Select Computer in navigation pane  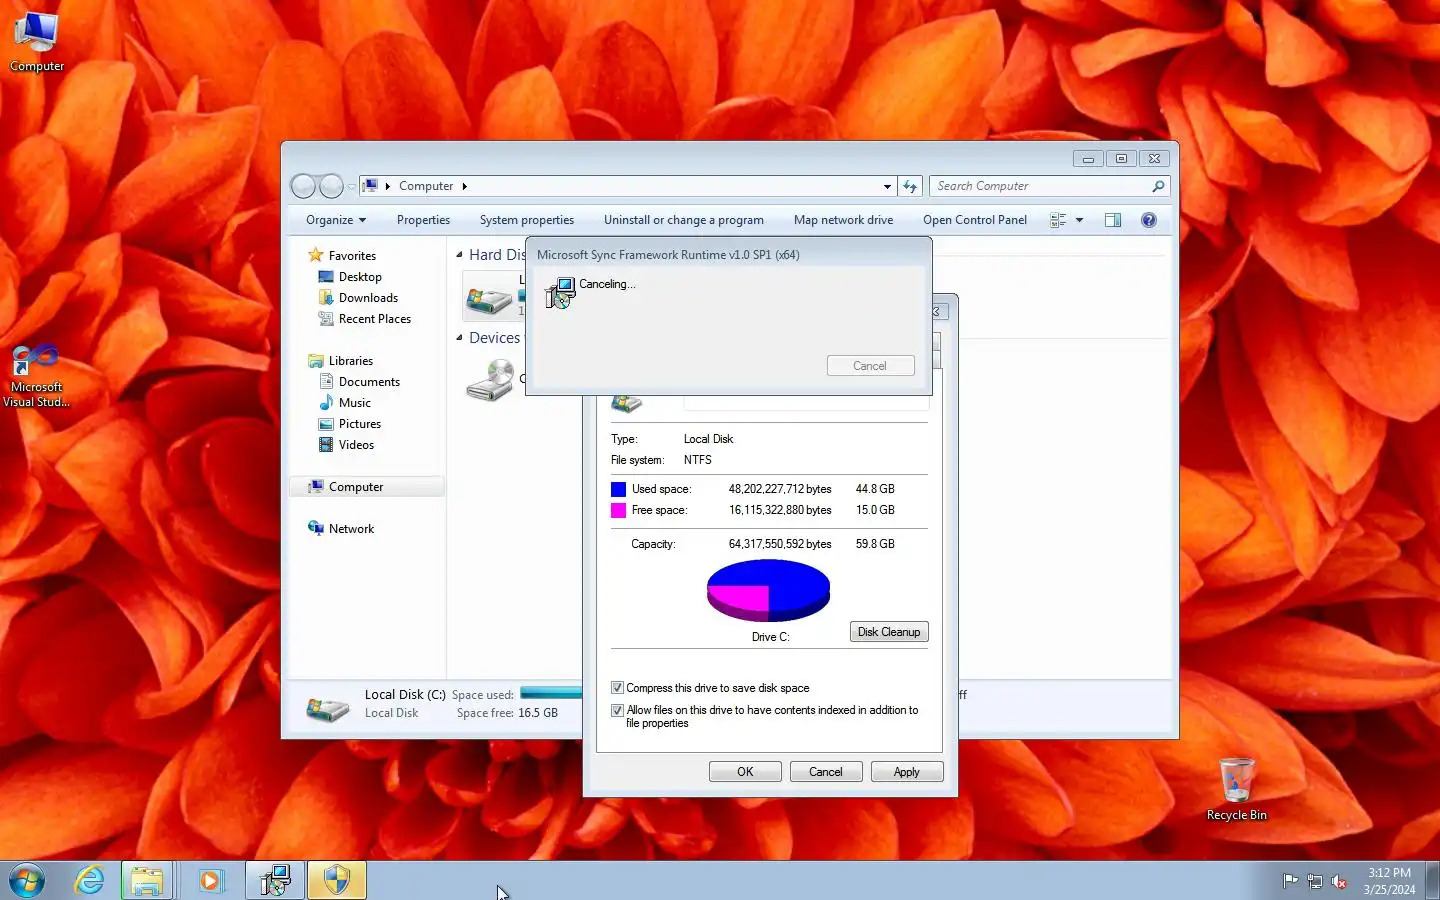(366, 487)
